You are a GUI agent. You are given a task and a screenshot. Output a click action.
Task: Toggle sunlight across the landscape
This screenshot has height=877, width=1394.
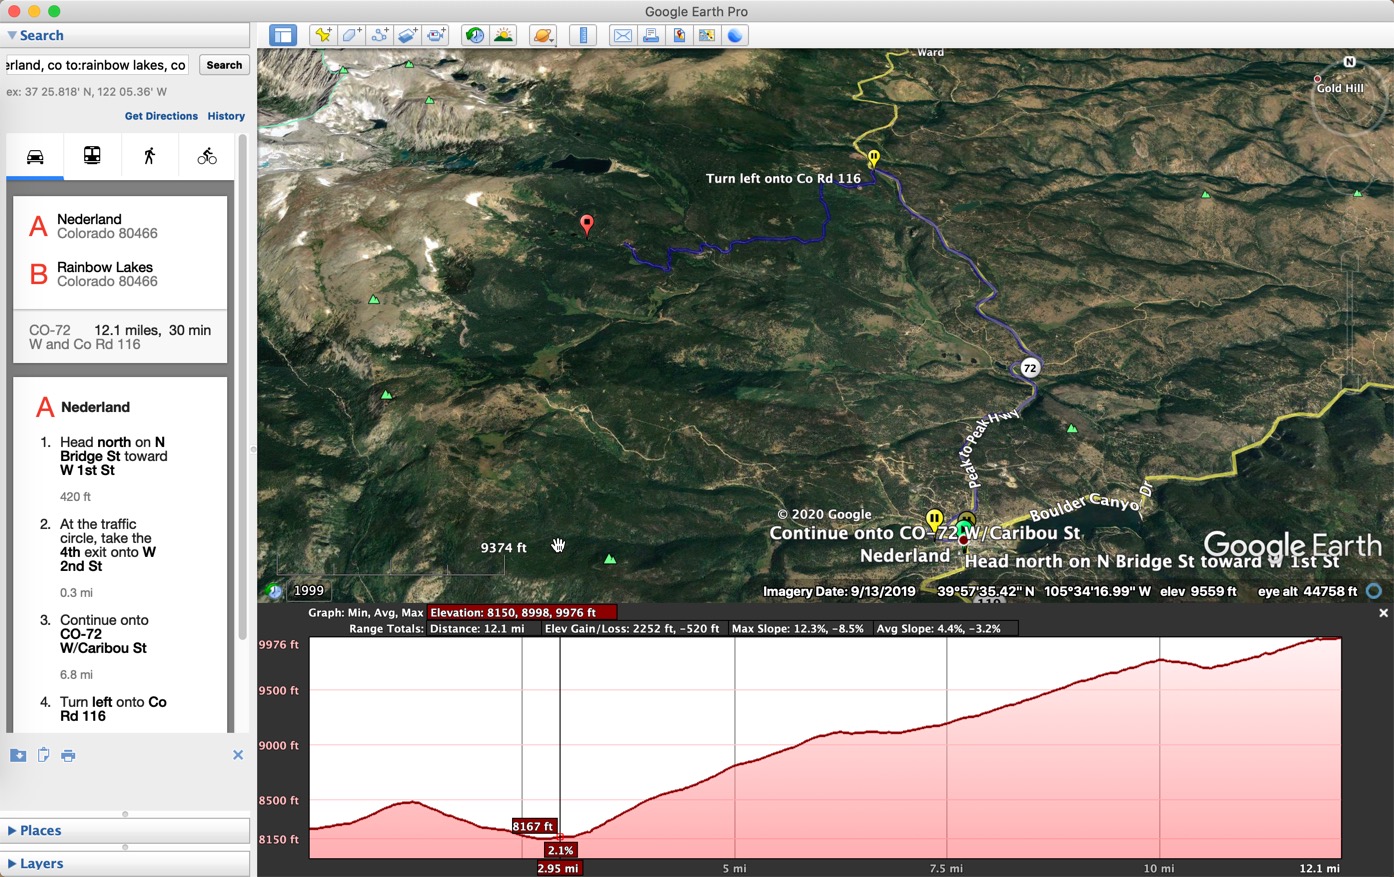[503, 35]
